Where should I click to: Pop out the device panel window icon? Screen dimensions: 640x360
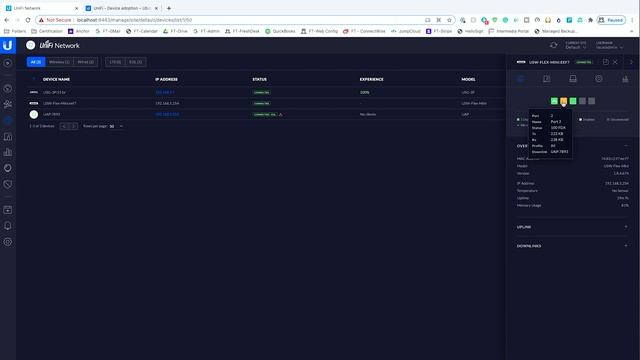pos(606,62)
